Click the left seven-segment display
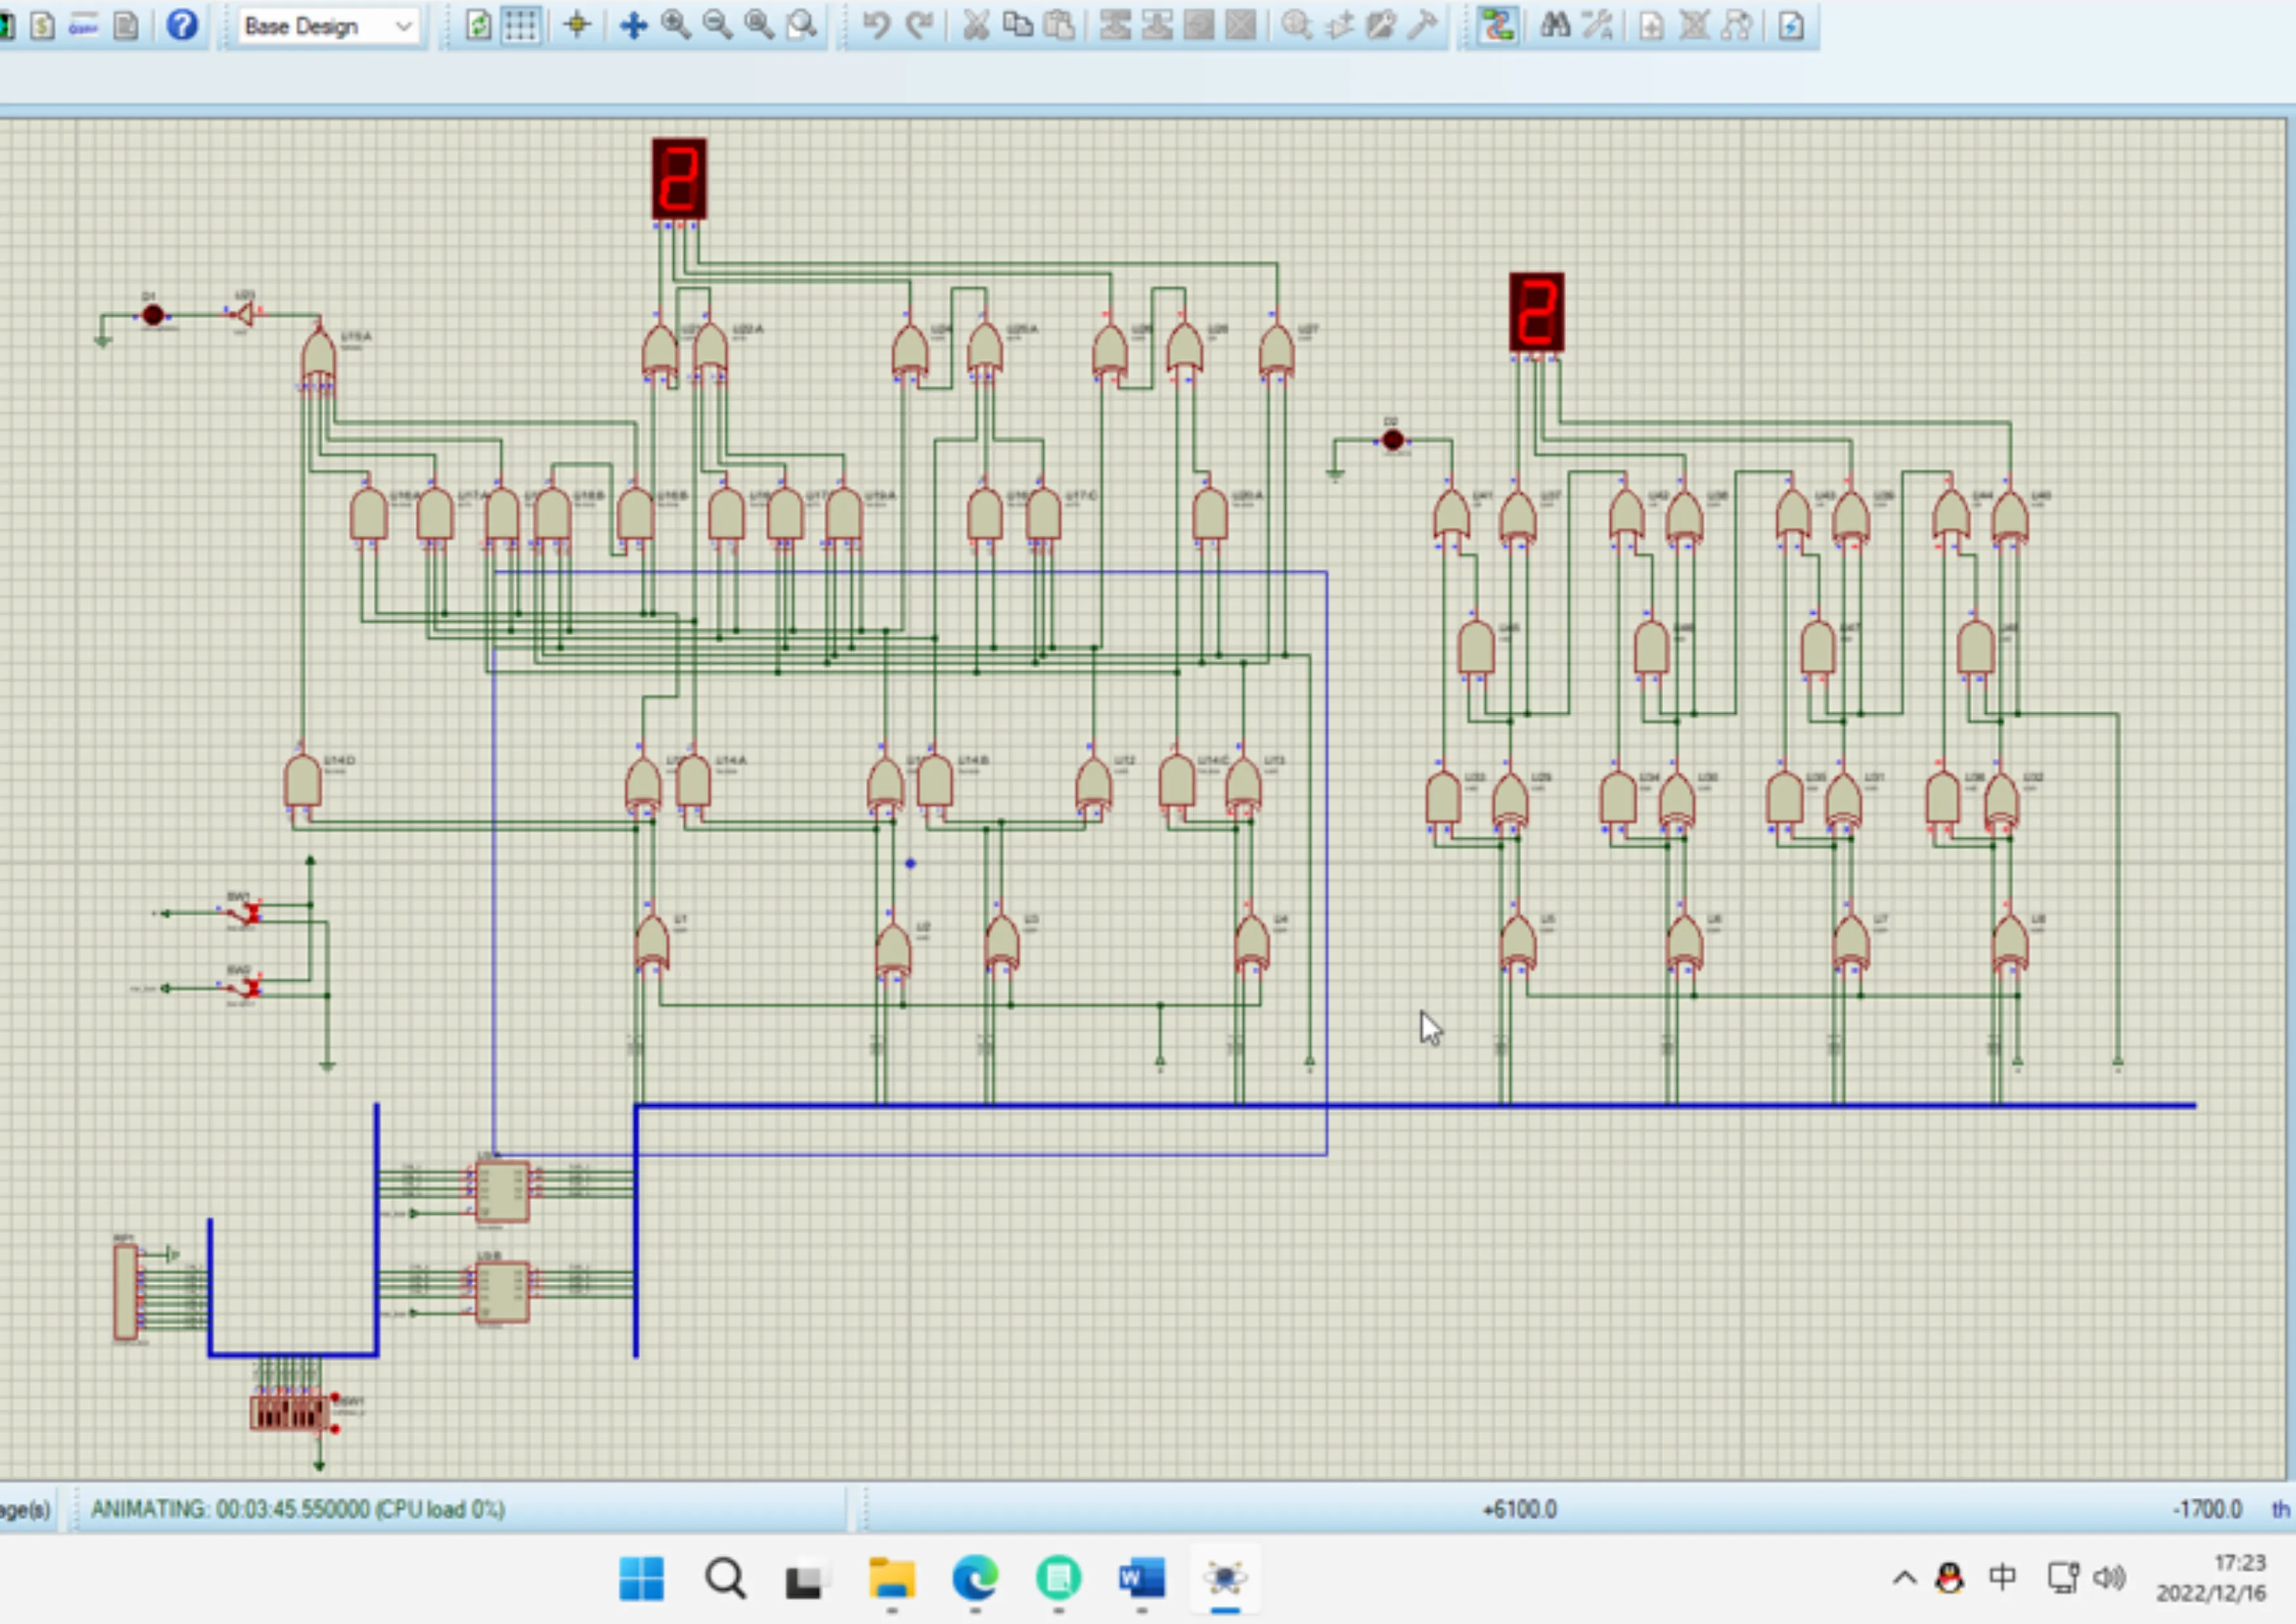Image resolution: width=2296 pixels, height=1624 pixels. pos(679,179)
